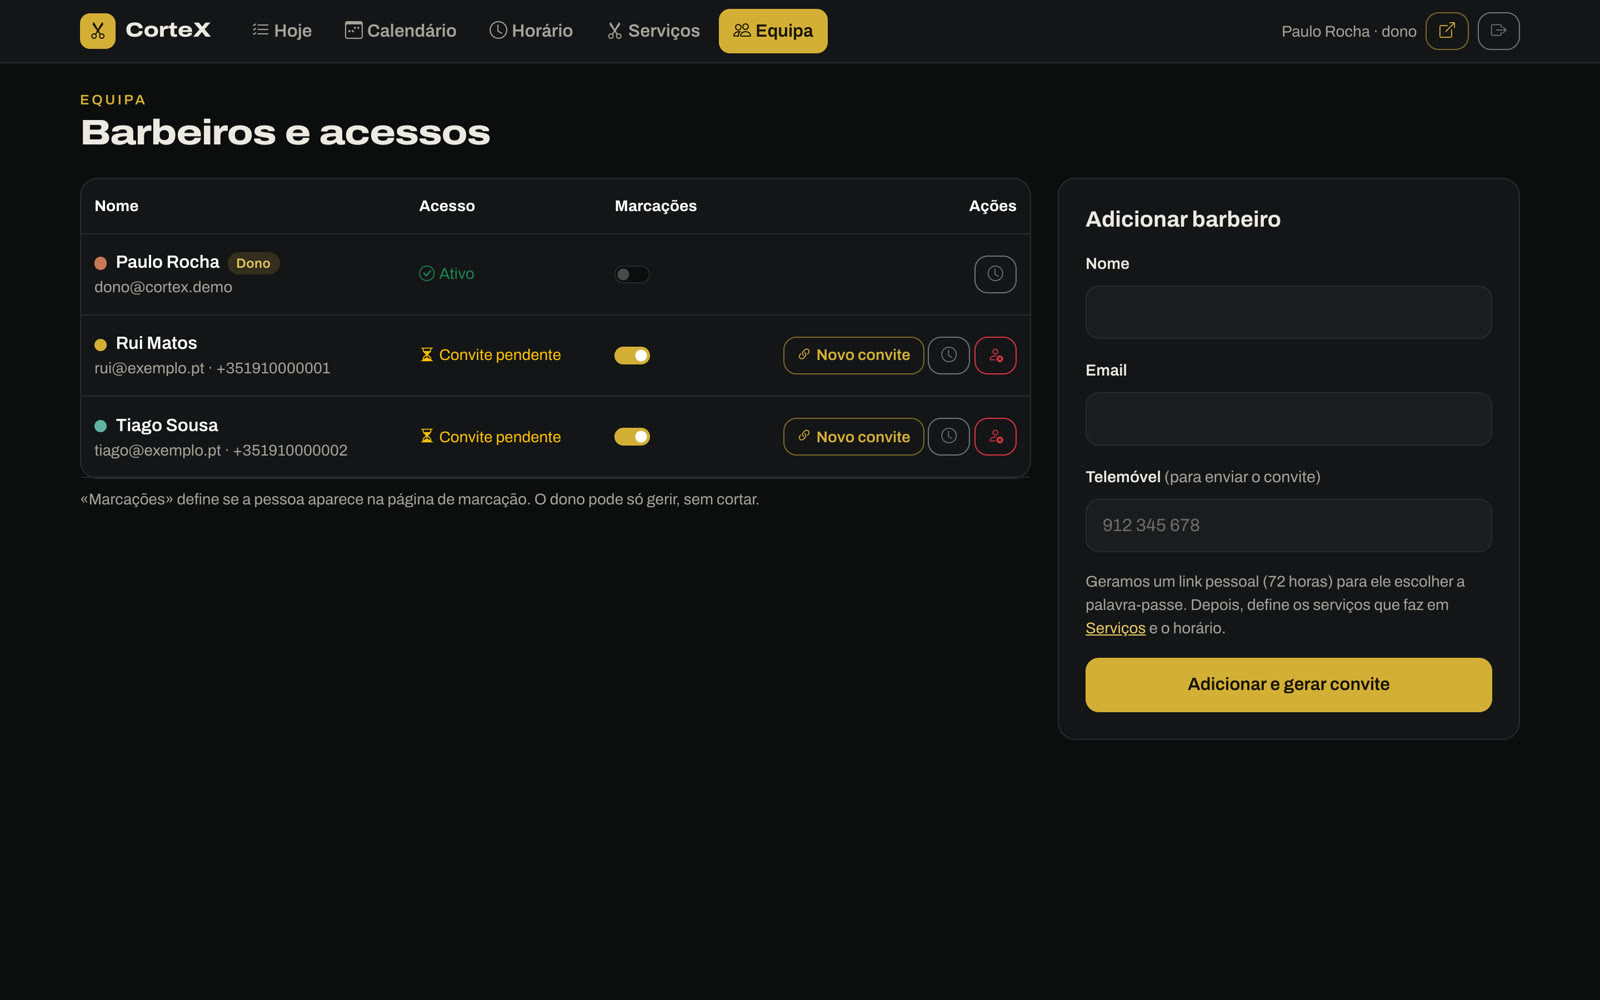The width and height of the screenshot is (1600, 1000).
Task: Generate Novo convite for Tiago Sousa
Action: click(853, 436)
